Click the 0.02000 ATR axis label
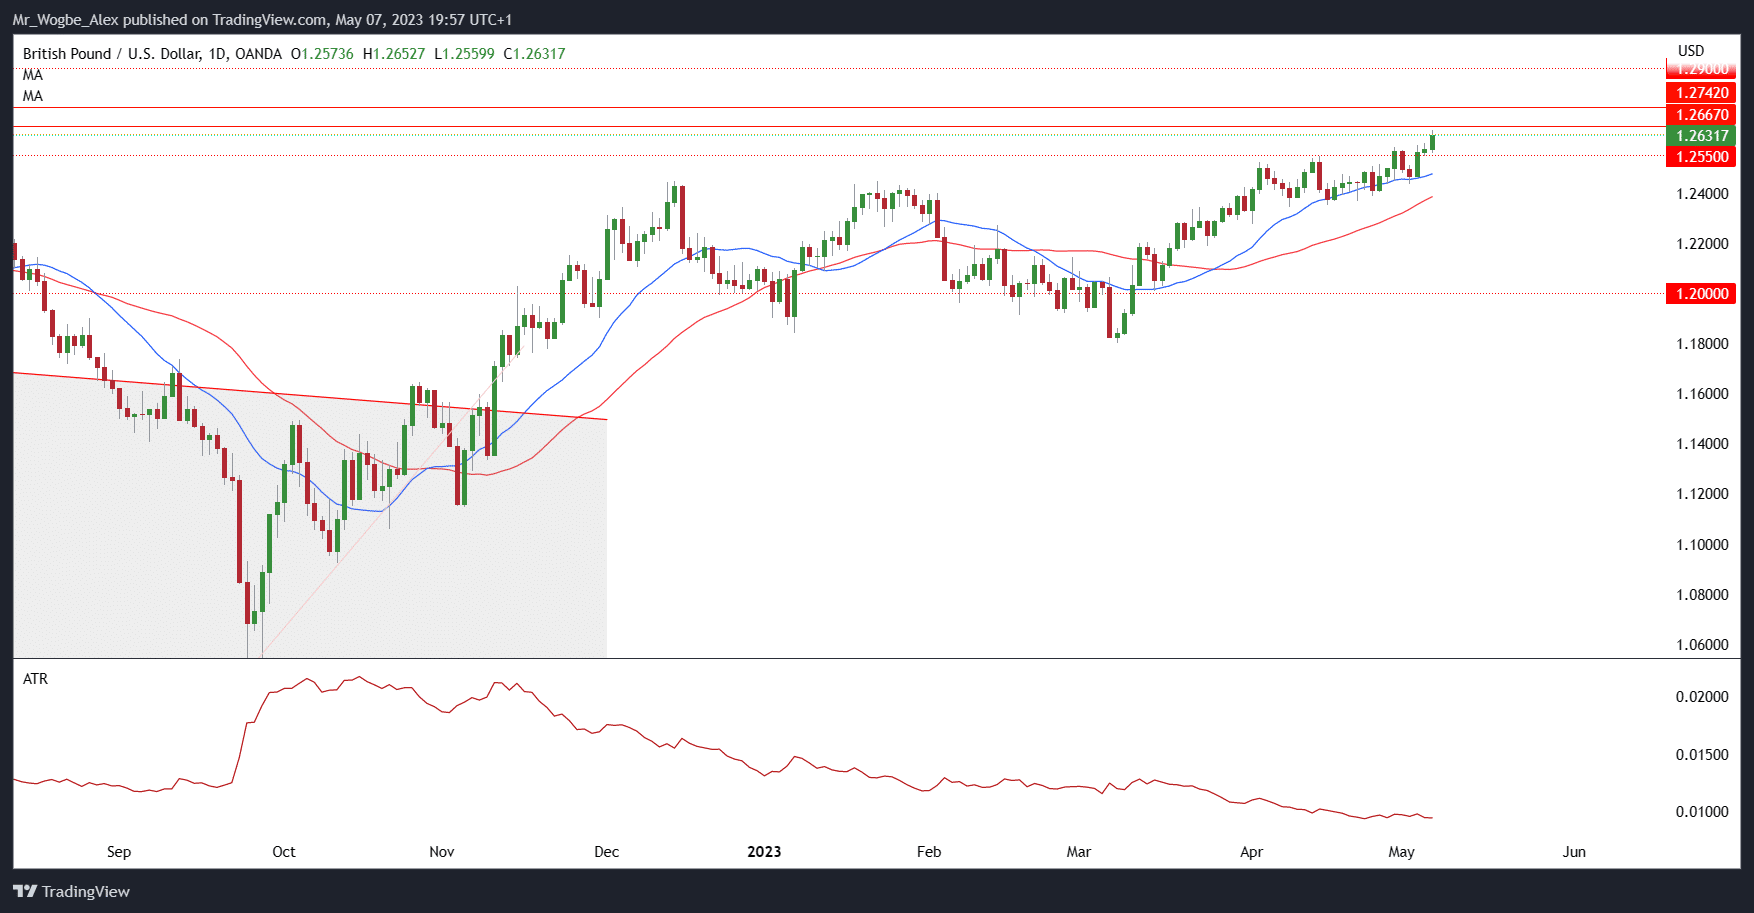This screenshot has width=1754, height=913. tap(1702, 697)
